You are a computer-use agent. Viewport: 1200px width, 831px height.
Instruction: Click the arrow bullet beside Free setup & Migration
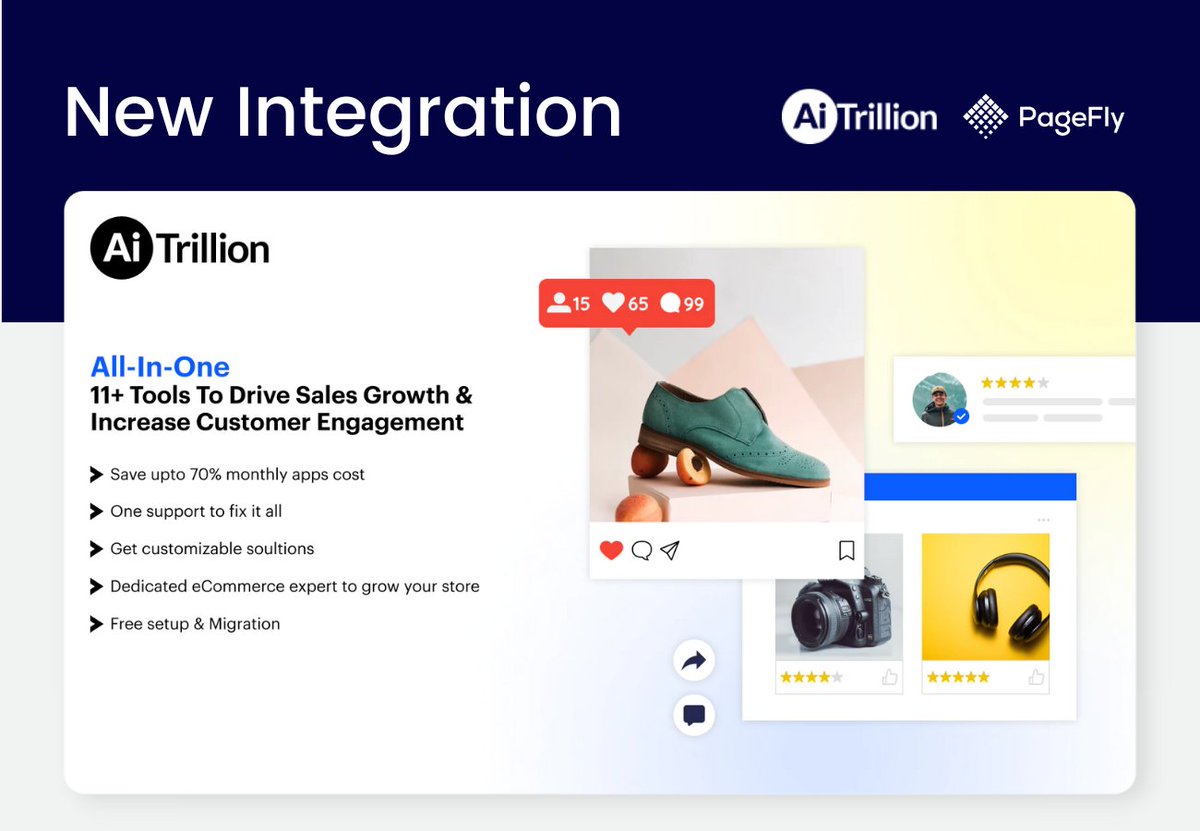[x=96, y=624]
